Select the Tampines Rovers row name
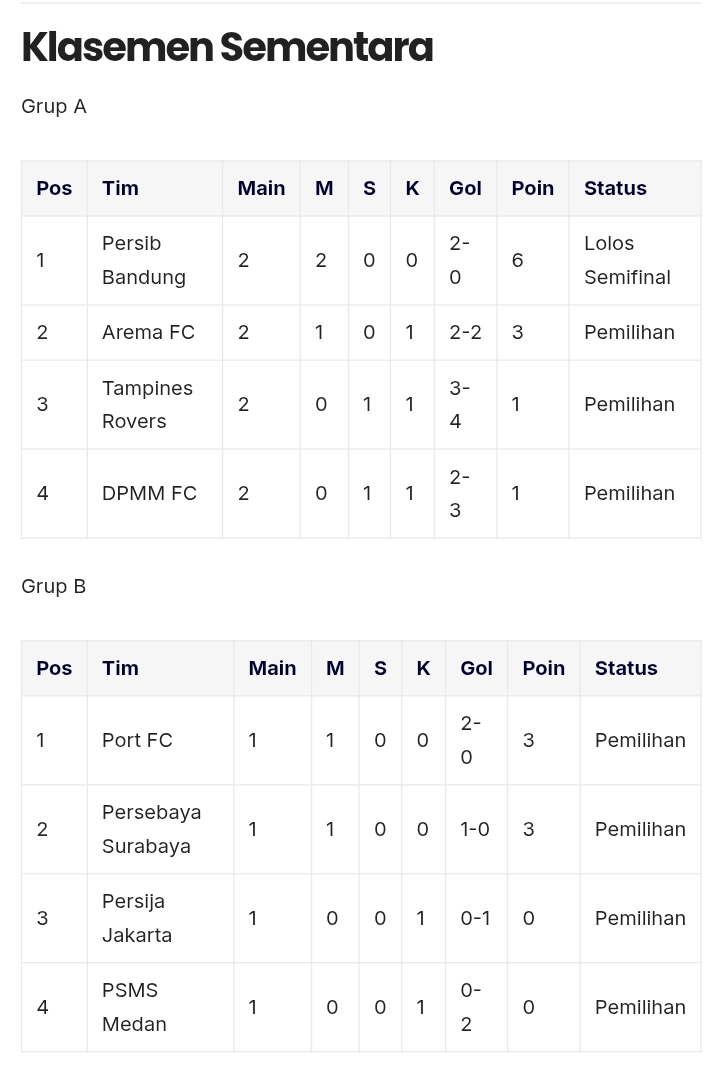The height and width of the screenshot is (1068, 720). (x=147, y=405)
